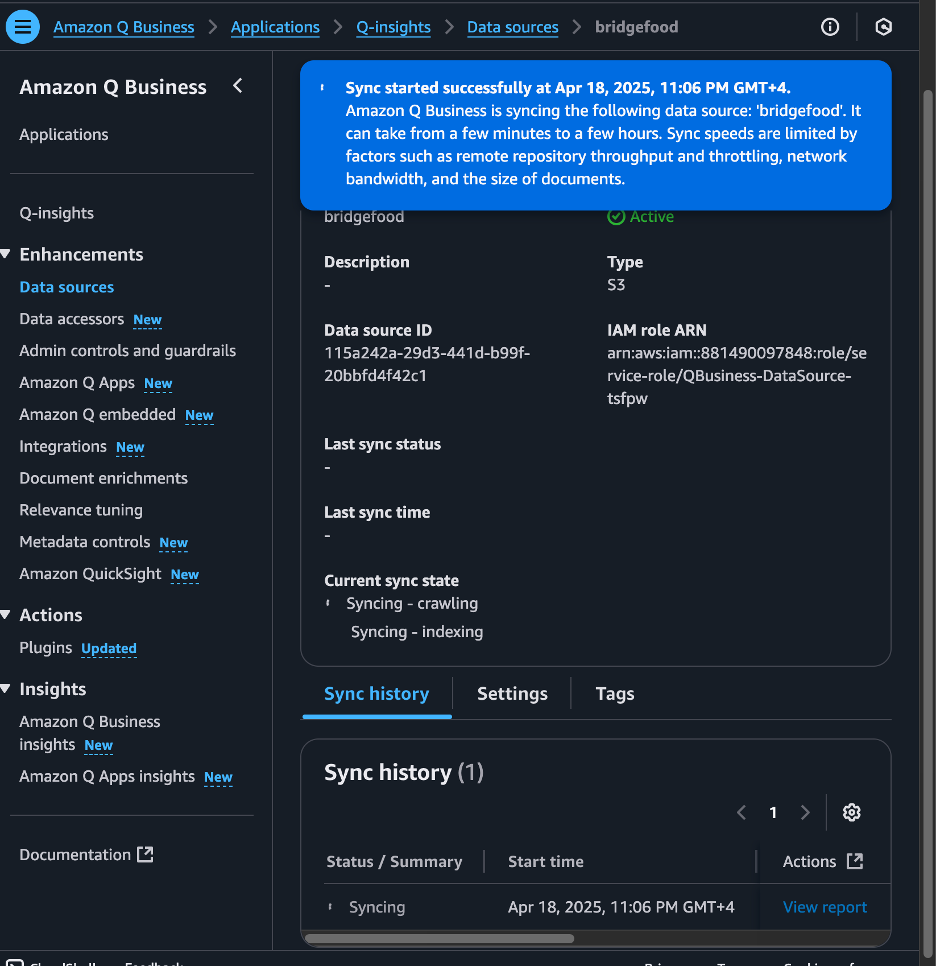Open the hamburger navigation menu

pyautogui.click(x=23, y=27)
